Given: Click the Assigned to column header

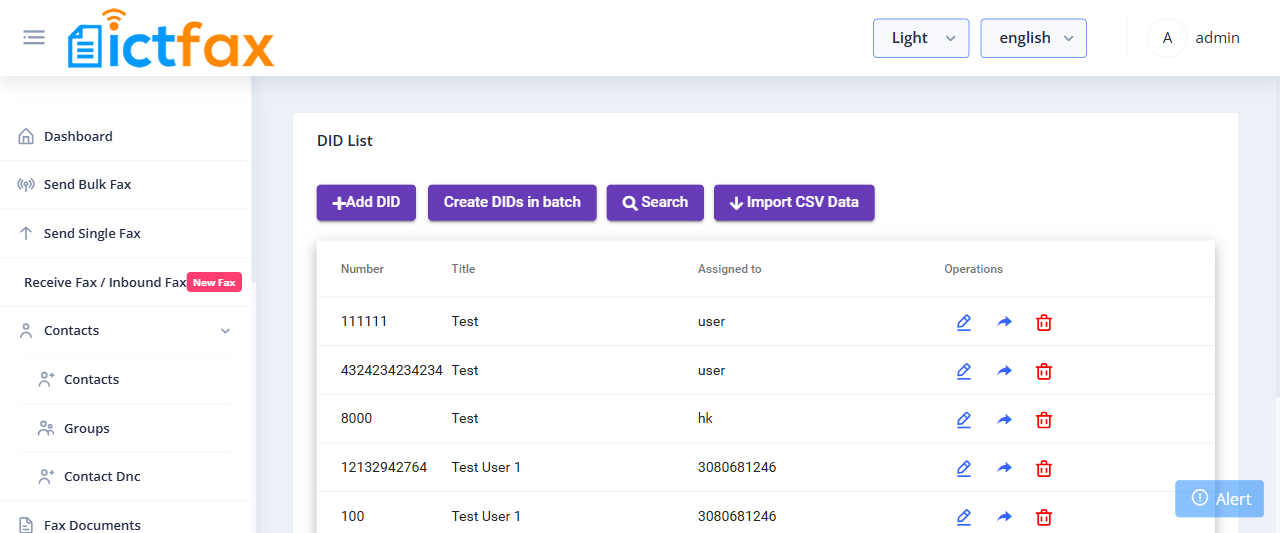Looking at the screenshot, I should 729,269.
